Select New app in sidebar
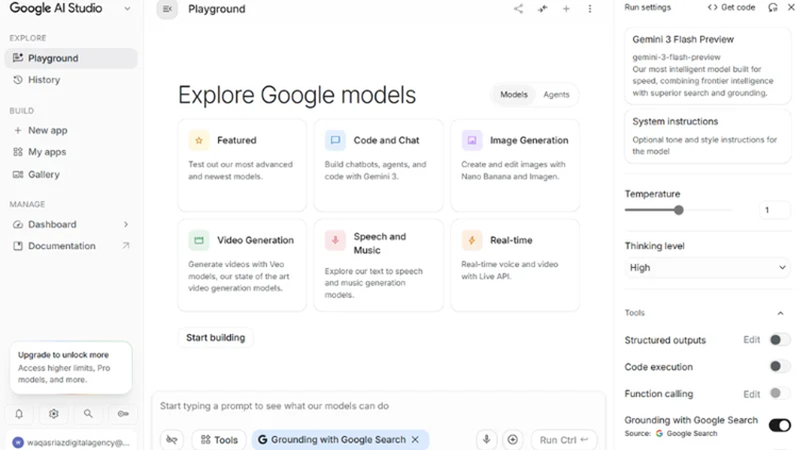 71,130
